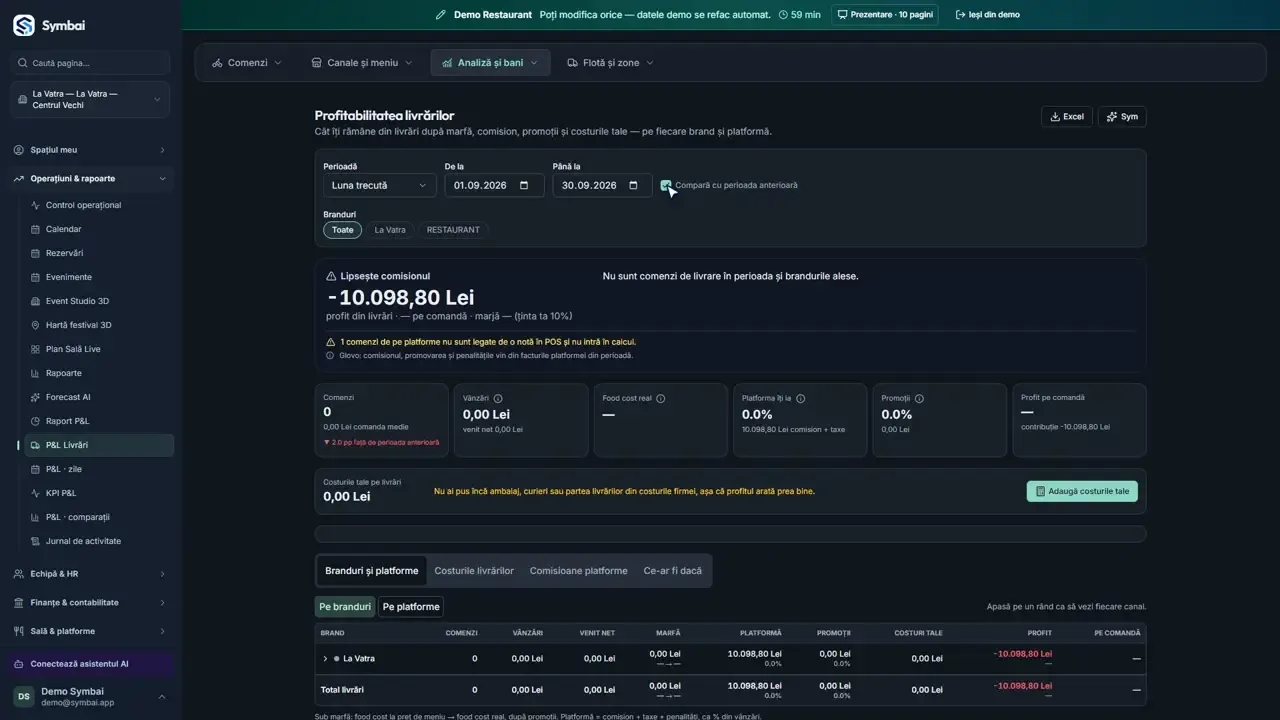This screenshot has width=1280, height=720.
Task: Click into the Caută pagina search field
Action: pos(91,63)
